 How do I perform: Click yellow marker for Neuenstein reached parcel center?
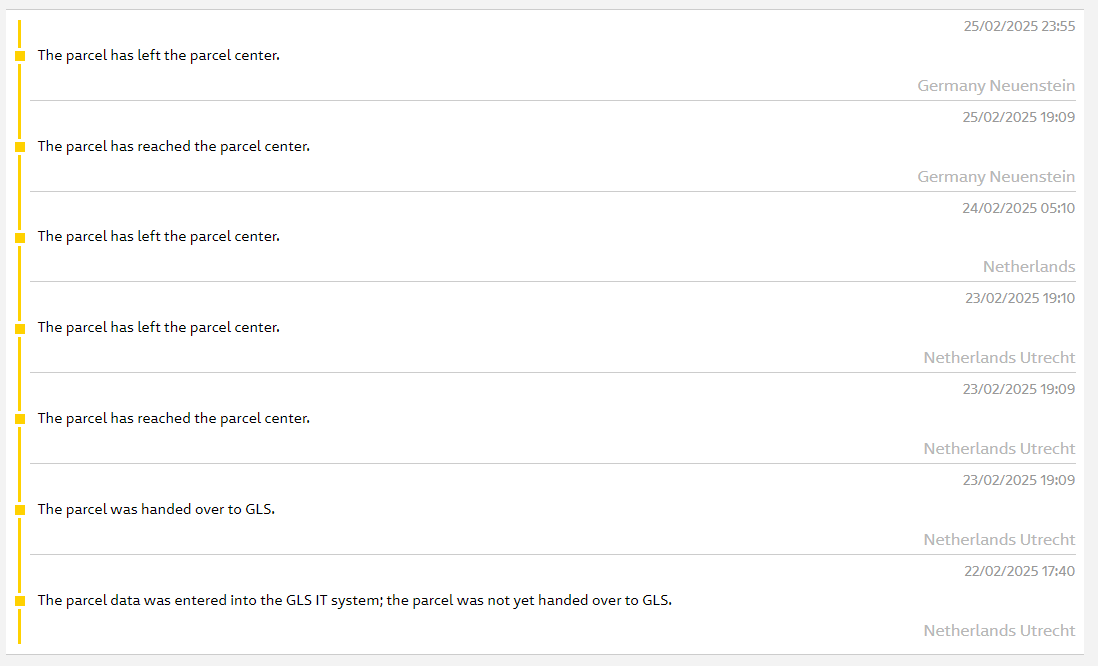[x=20, y=147]
